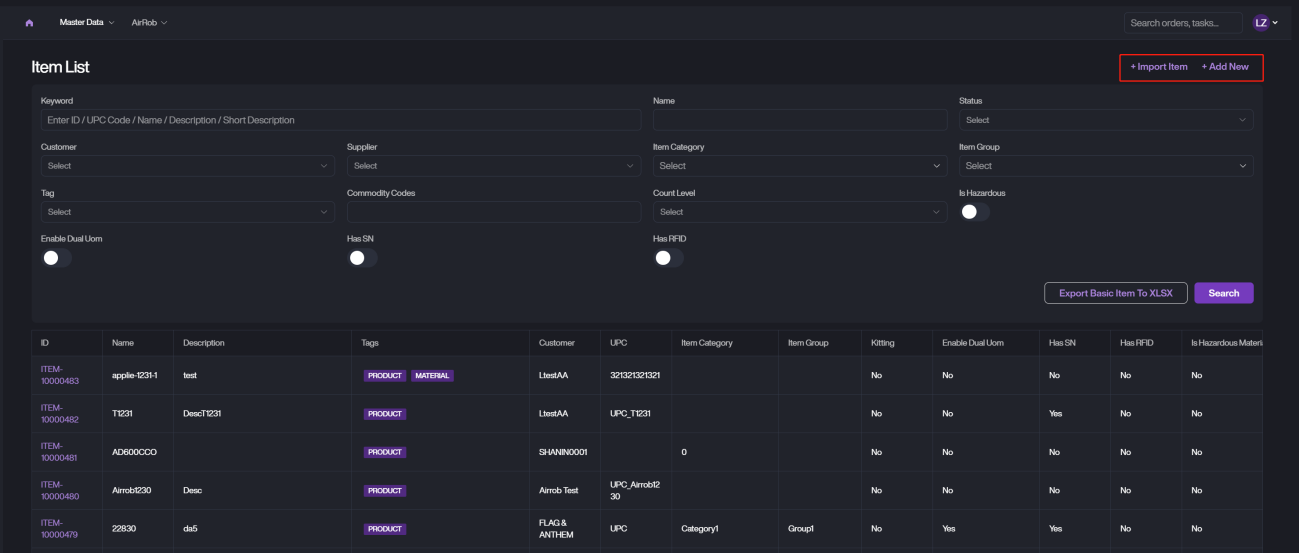Open the Customer select dropdown
1299x553 pixels.
(x=187, y=166)
